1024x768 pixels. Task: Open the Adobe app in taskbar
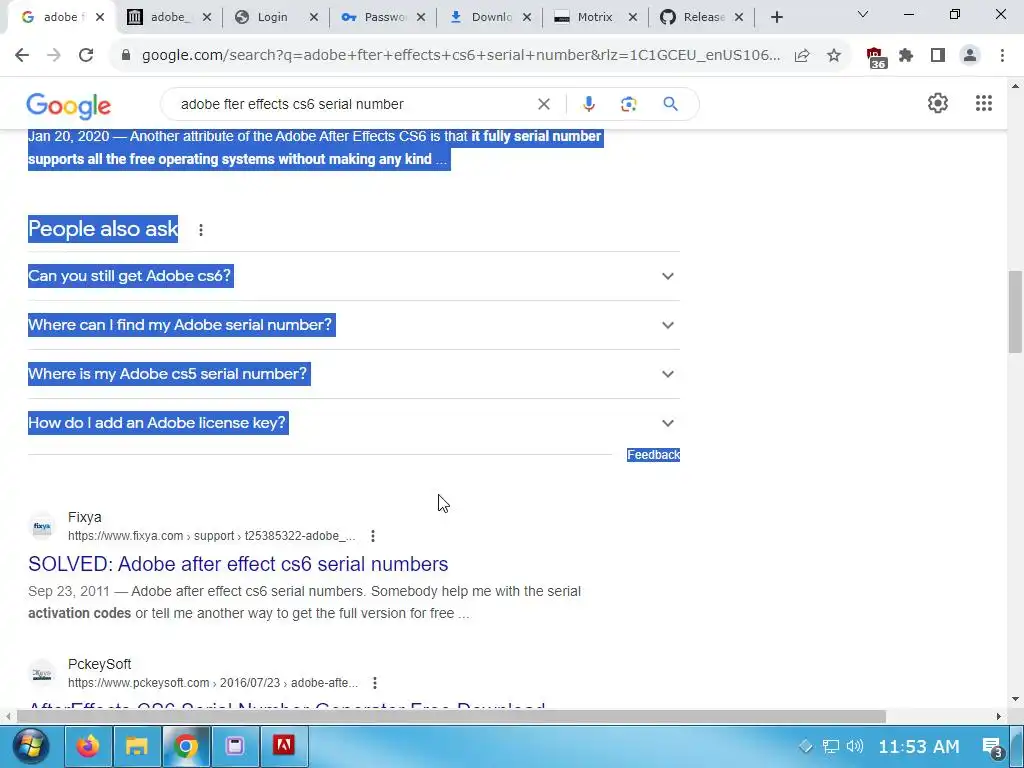(283, 746)
